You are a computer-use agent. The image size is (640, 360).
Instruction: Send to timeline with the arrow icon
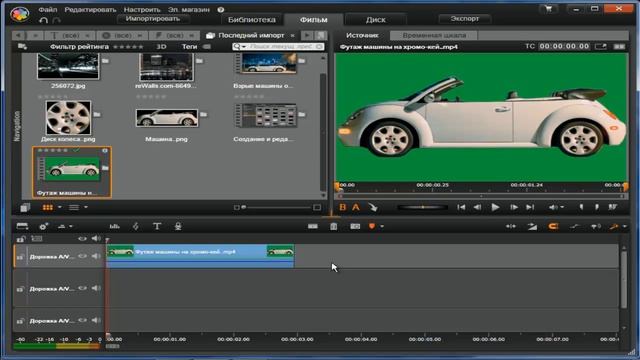point(373,207)
